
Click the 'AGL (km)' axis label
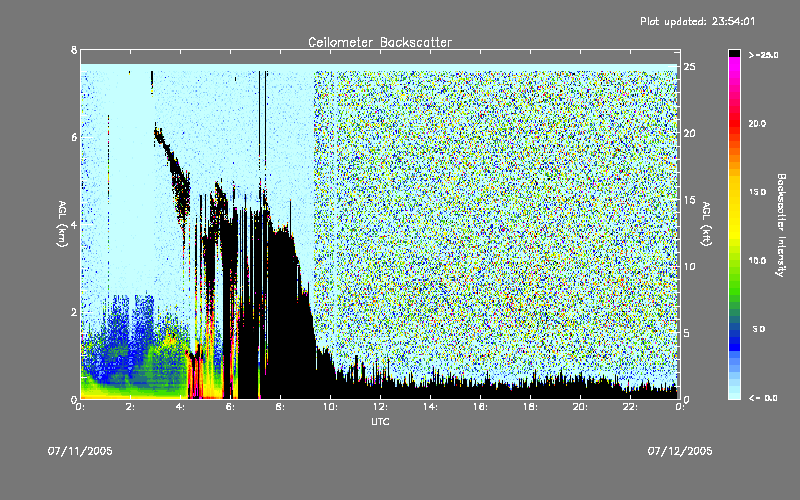click(x=62, y=224)
